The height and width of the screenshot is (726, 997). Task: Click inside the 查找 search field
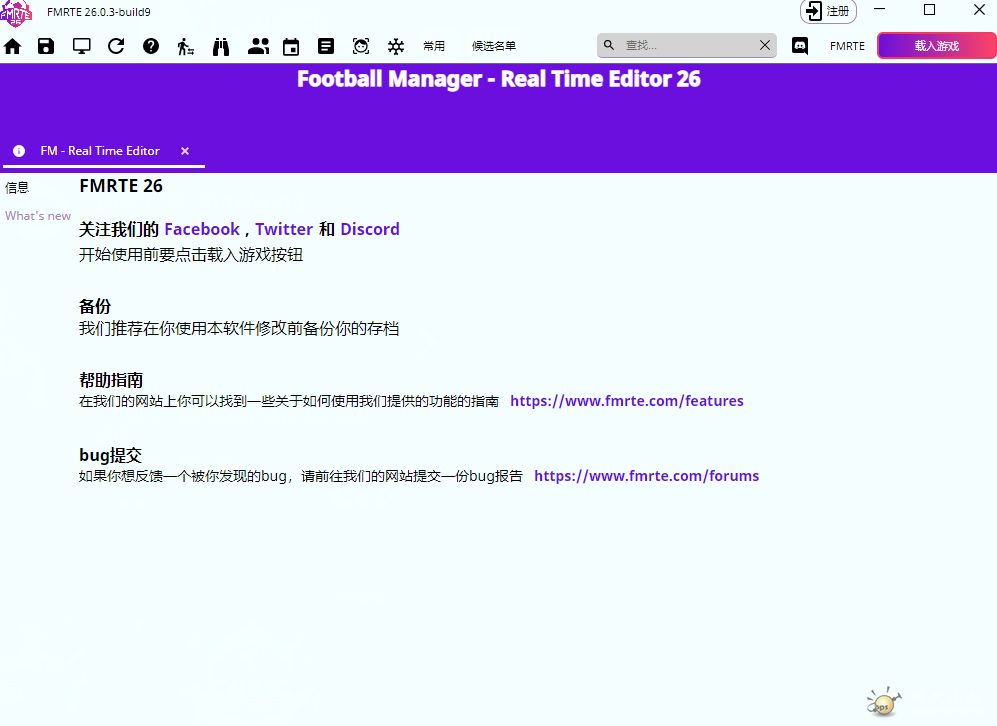(x=685, y=46)
